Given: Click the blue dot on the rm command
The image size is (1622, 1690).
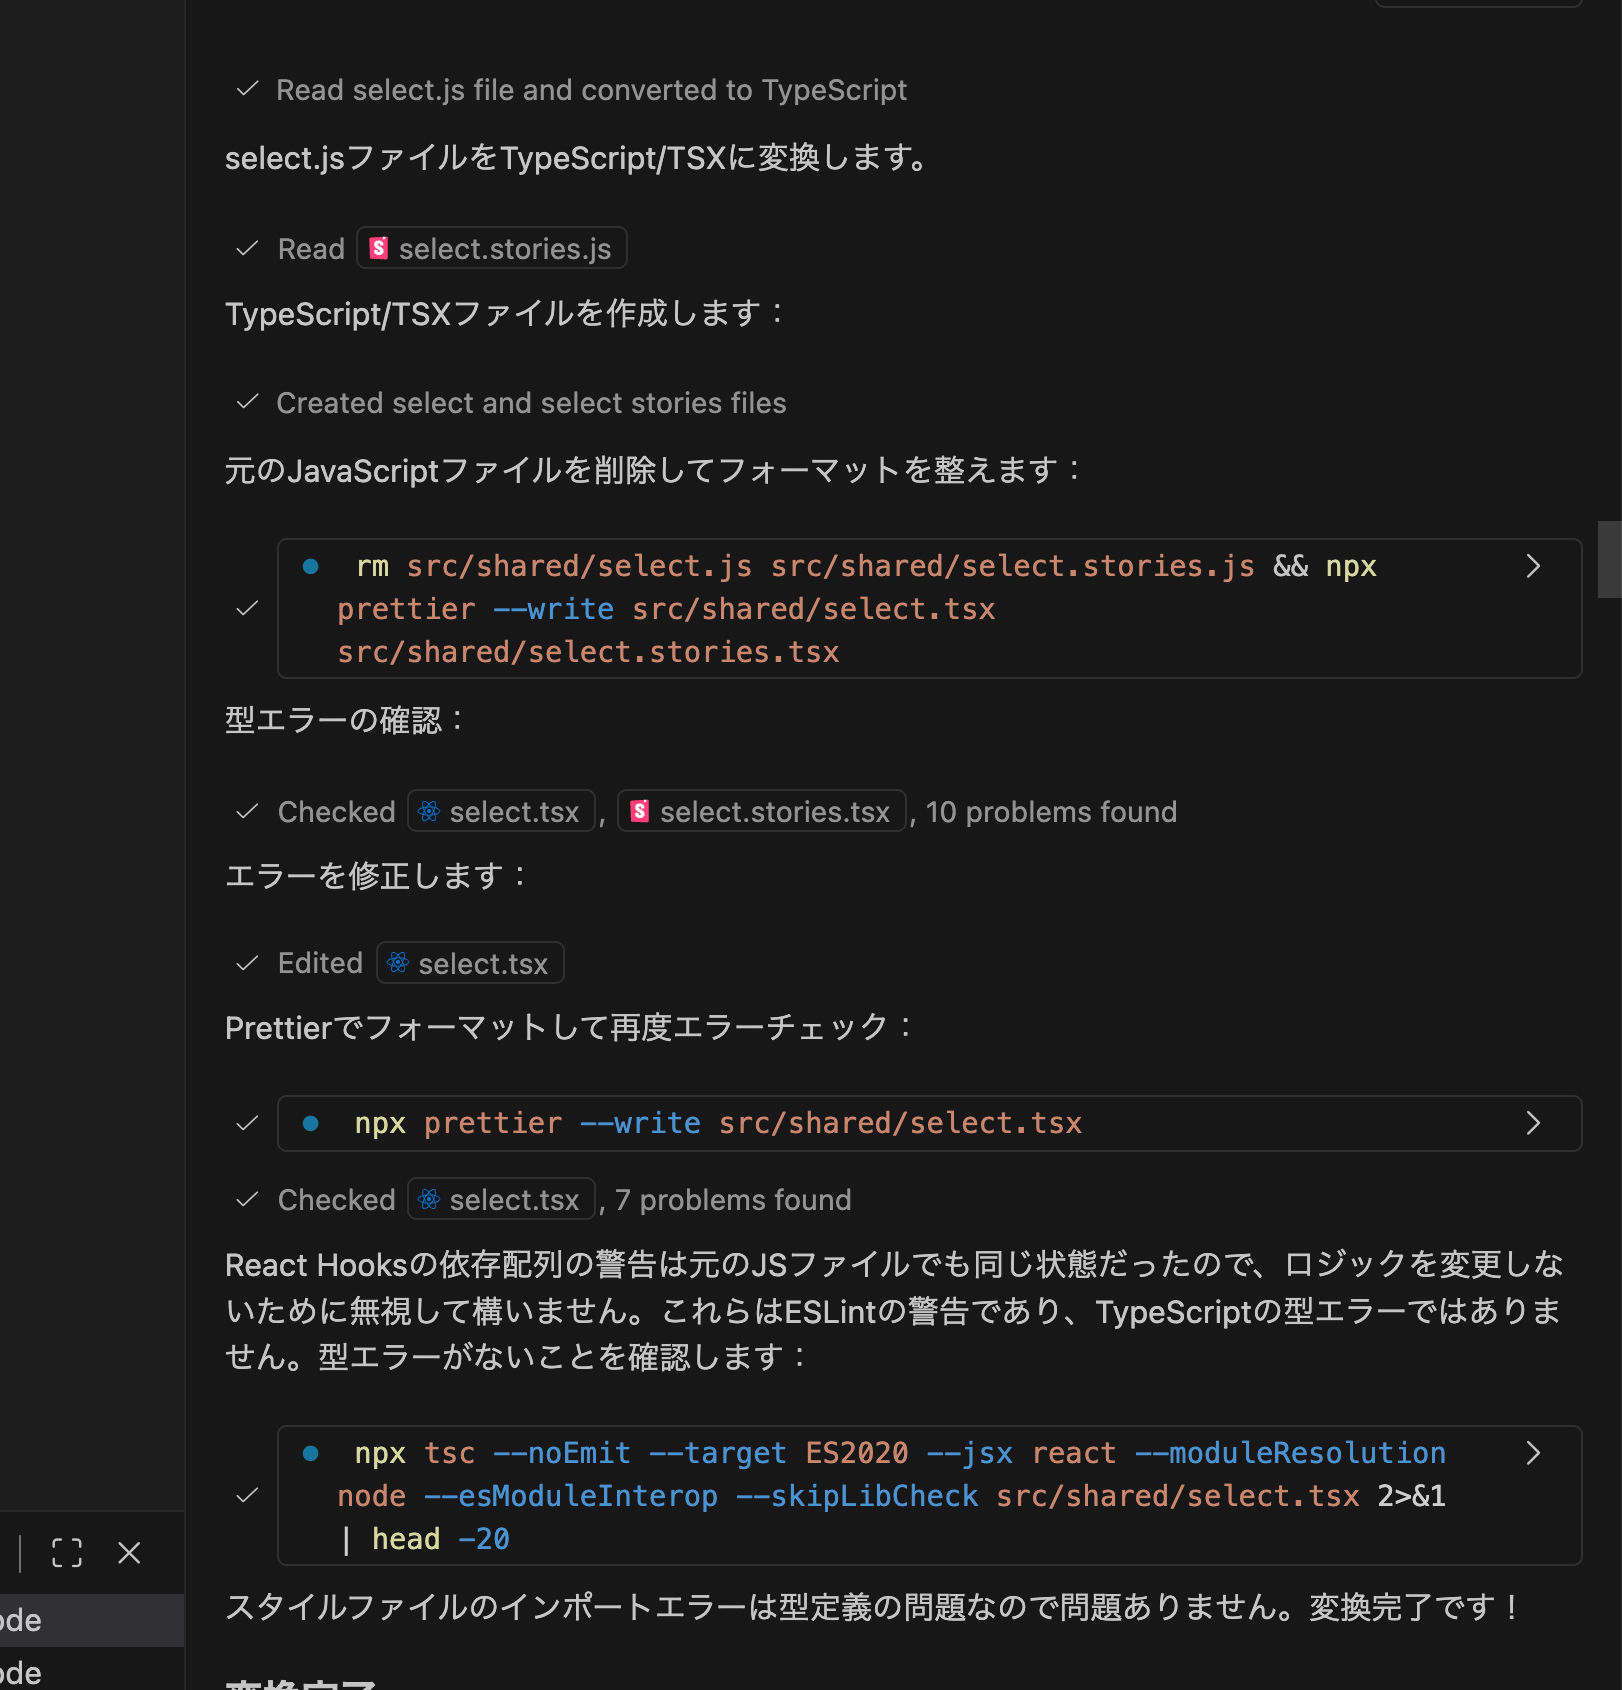Looking at the screenshot, I should [x=311, y=566].
